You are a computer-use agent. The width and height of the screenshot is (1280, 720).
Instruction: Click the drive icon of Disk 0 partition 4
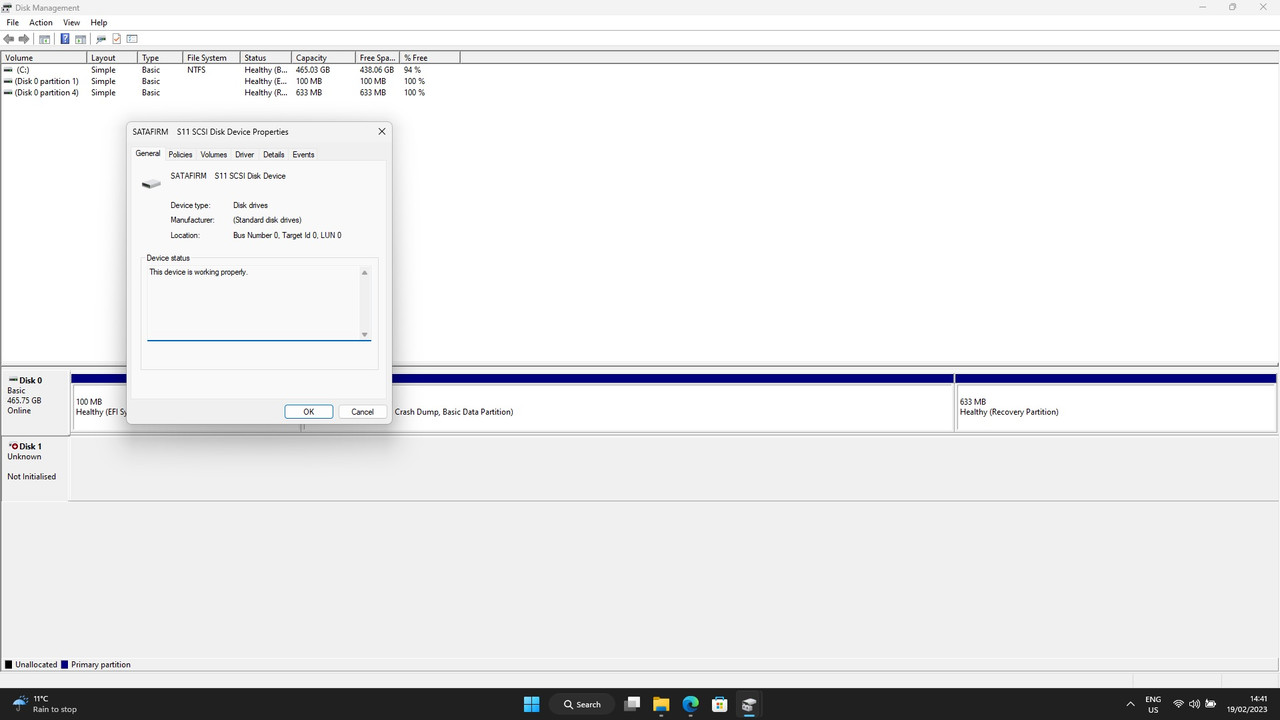click(x=8, y=92)
